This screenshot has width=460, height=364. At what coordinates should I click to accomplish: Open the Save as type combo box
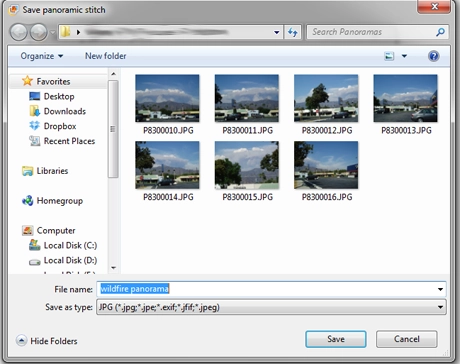click(271, 307)
